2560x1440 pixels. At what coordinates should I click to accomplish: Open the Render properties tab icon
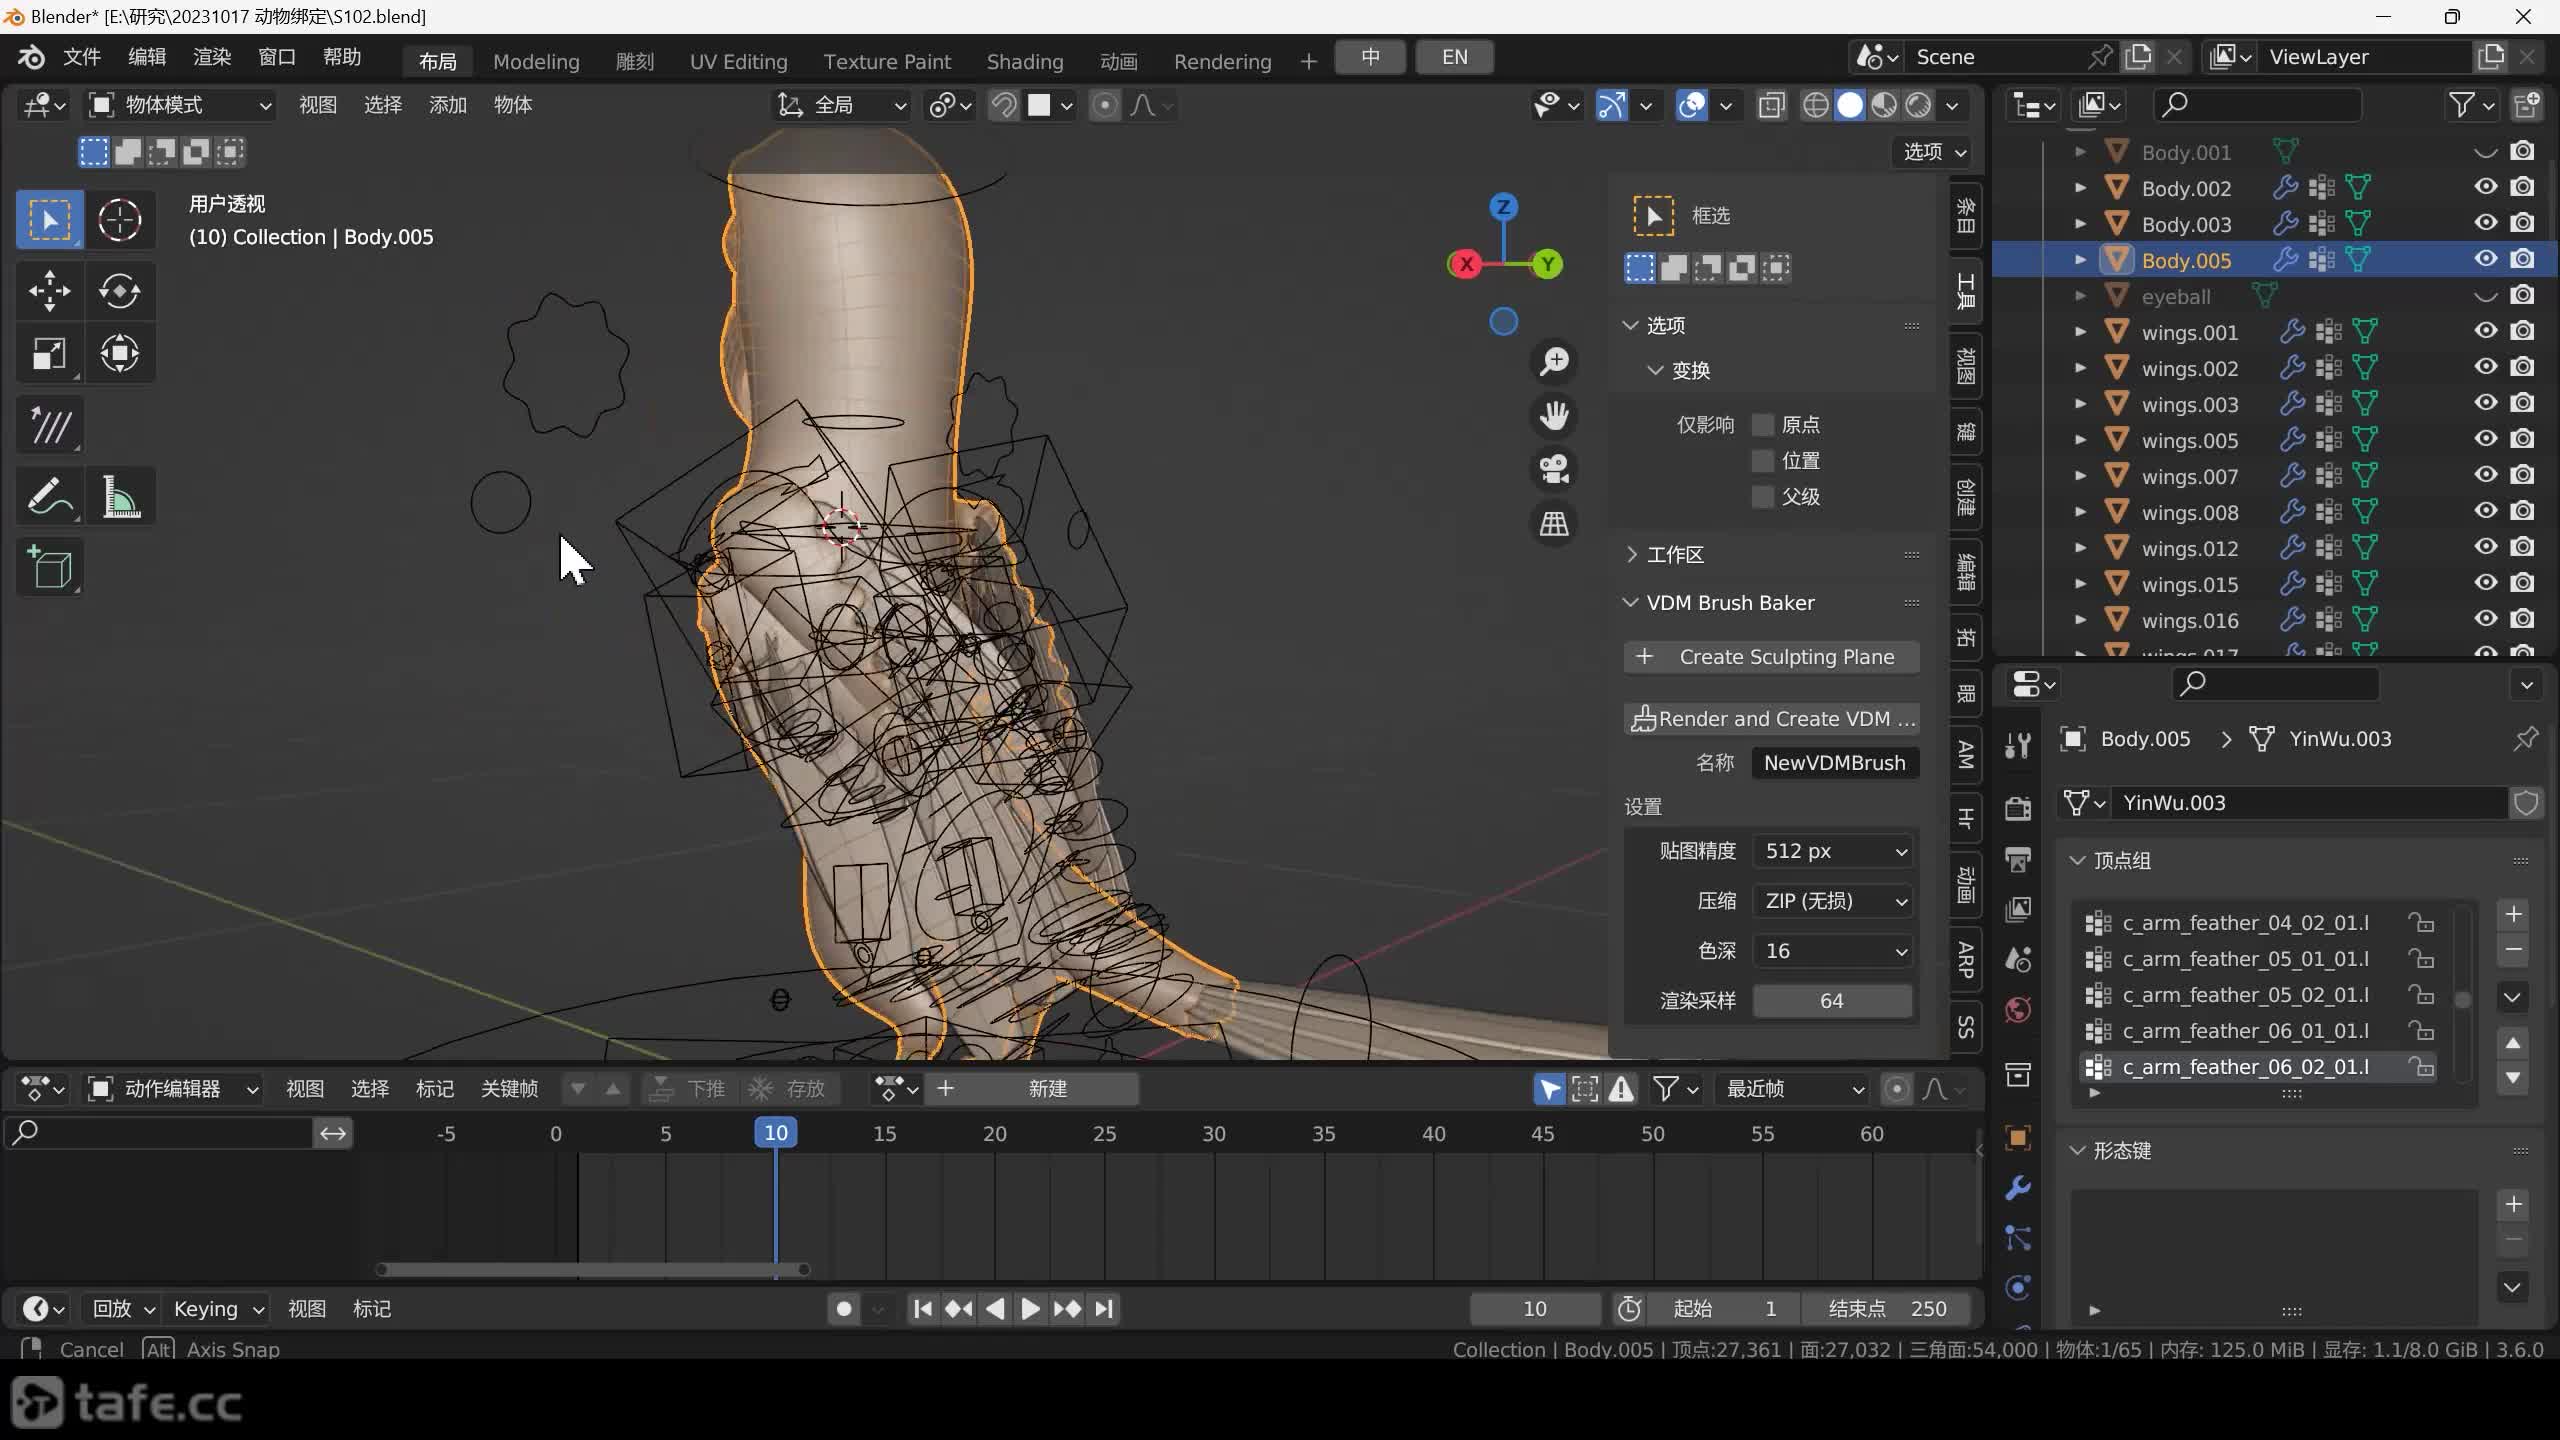2018,807
